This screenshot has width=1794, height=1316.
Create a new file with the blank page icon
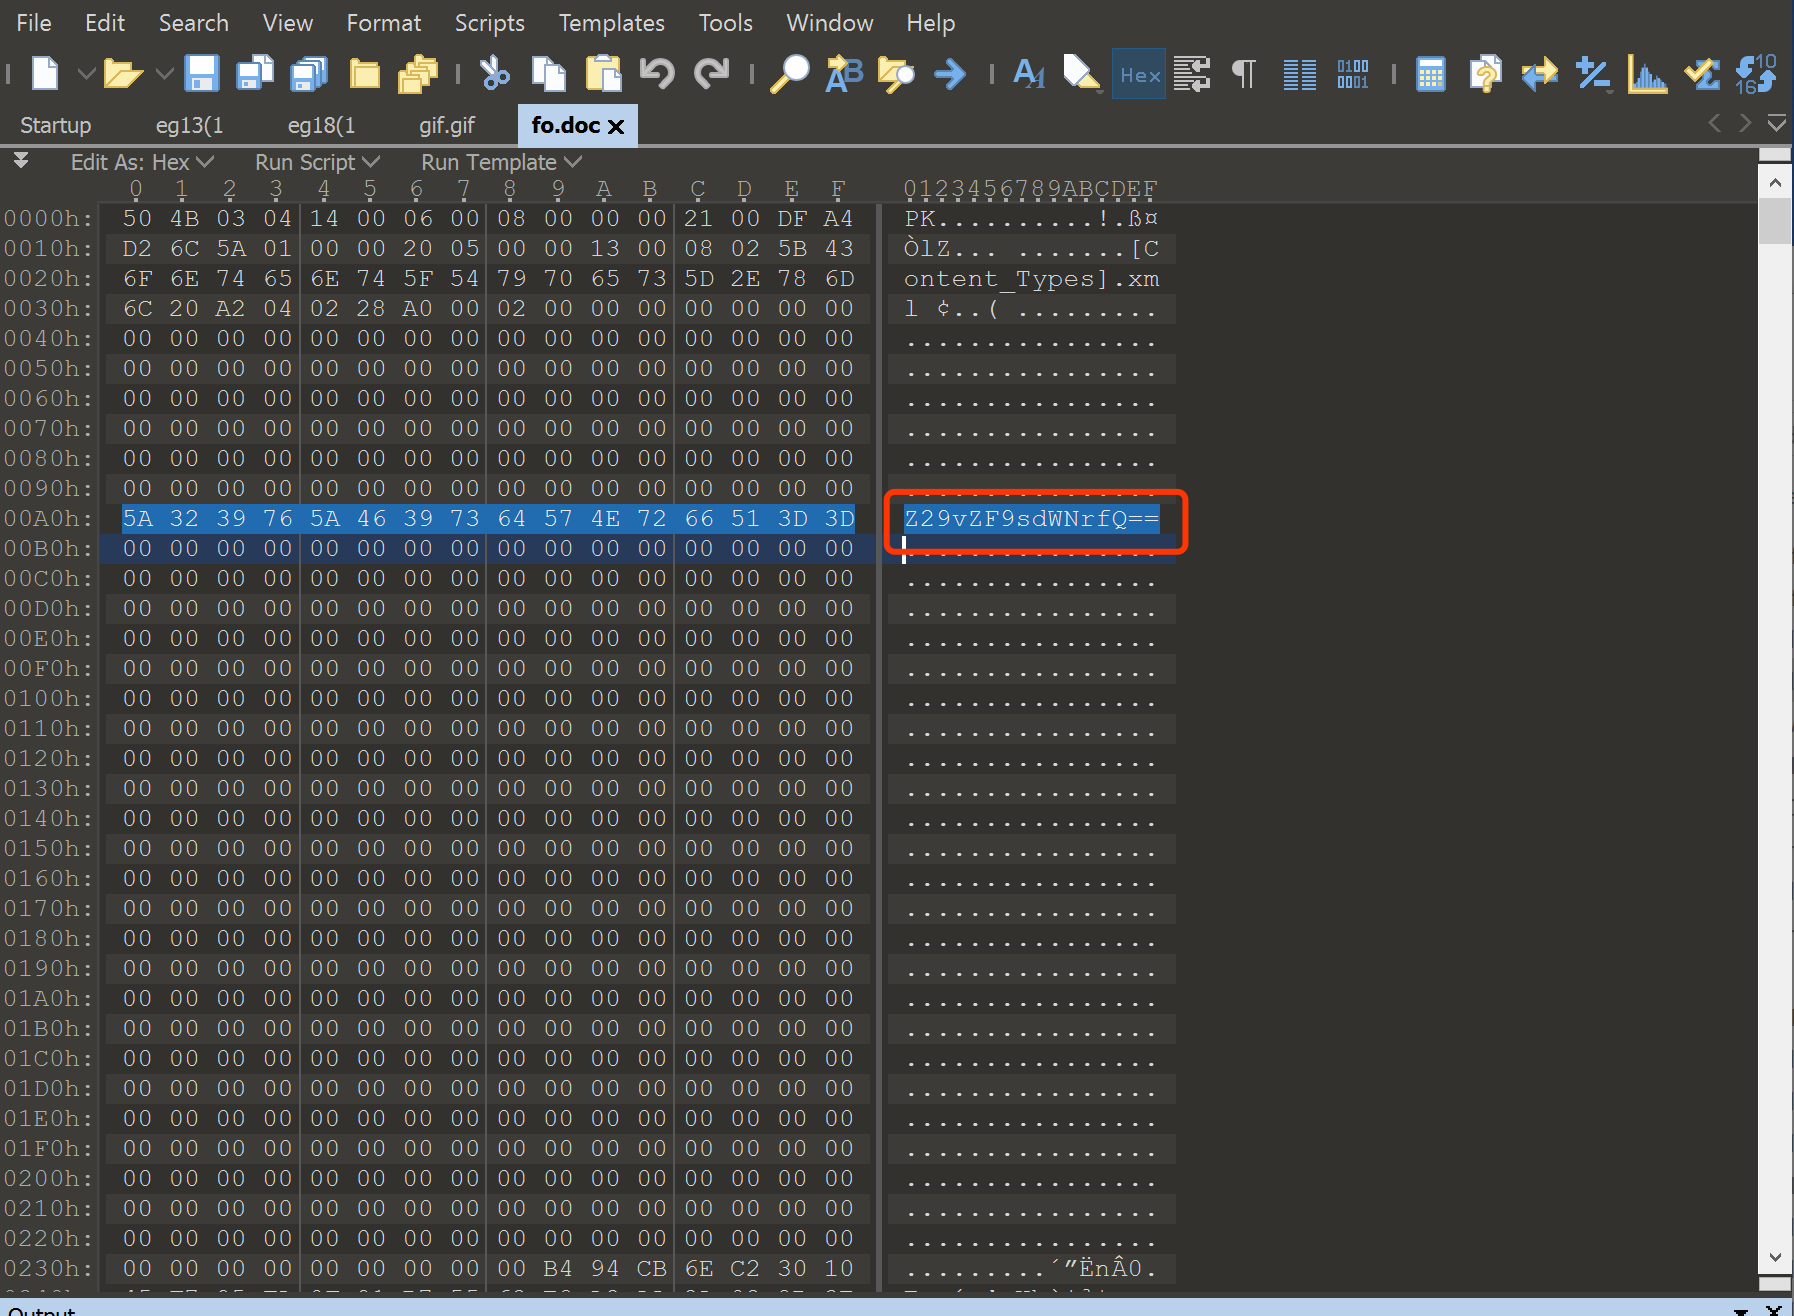45,74
